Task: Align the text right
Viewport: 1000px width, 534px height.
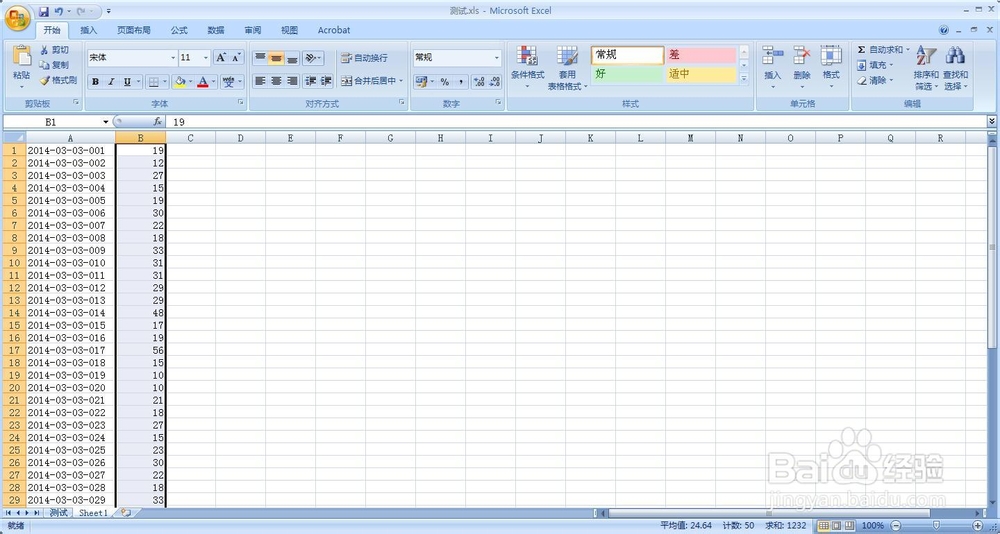Action: 292,81
